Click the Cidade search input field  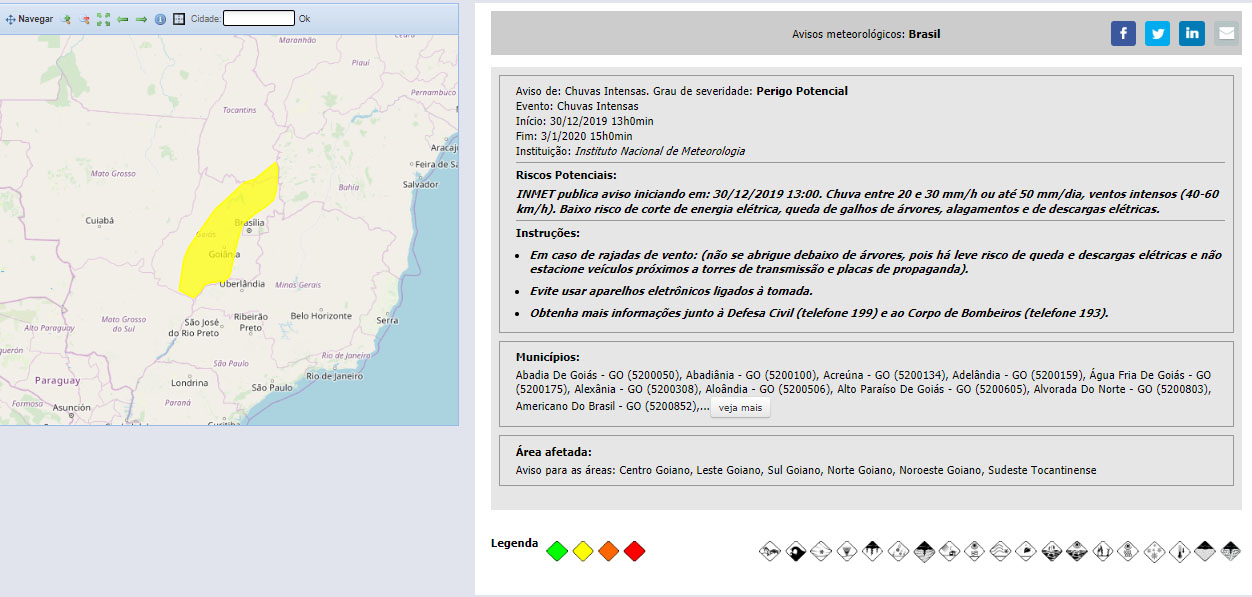point(258,18)
